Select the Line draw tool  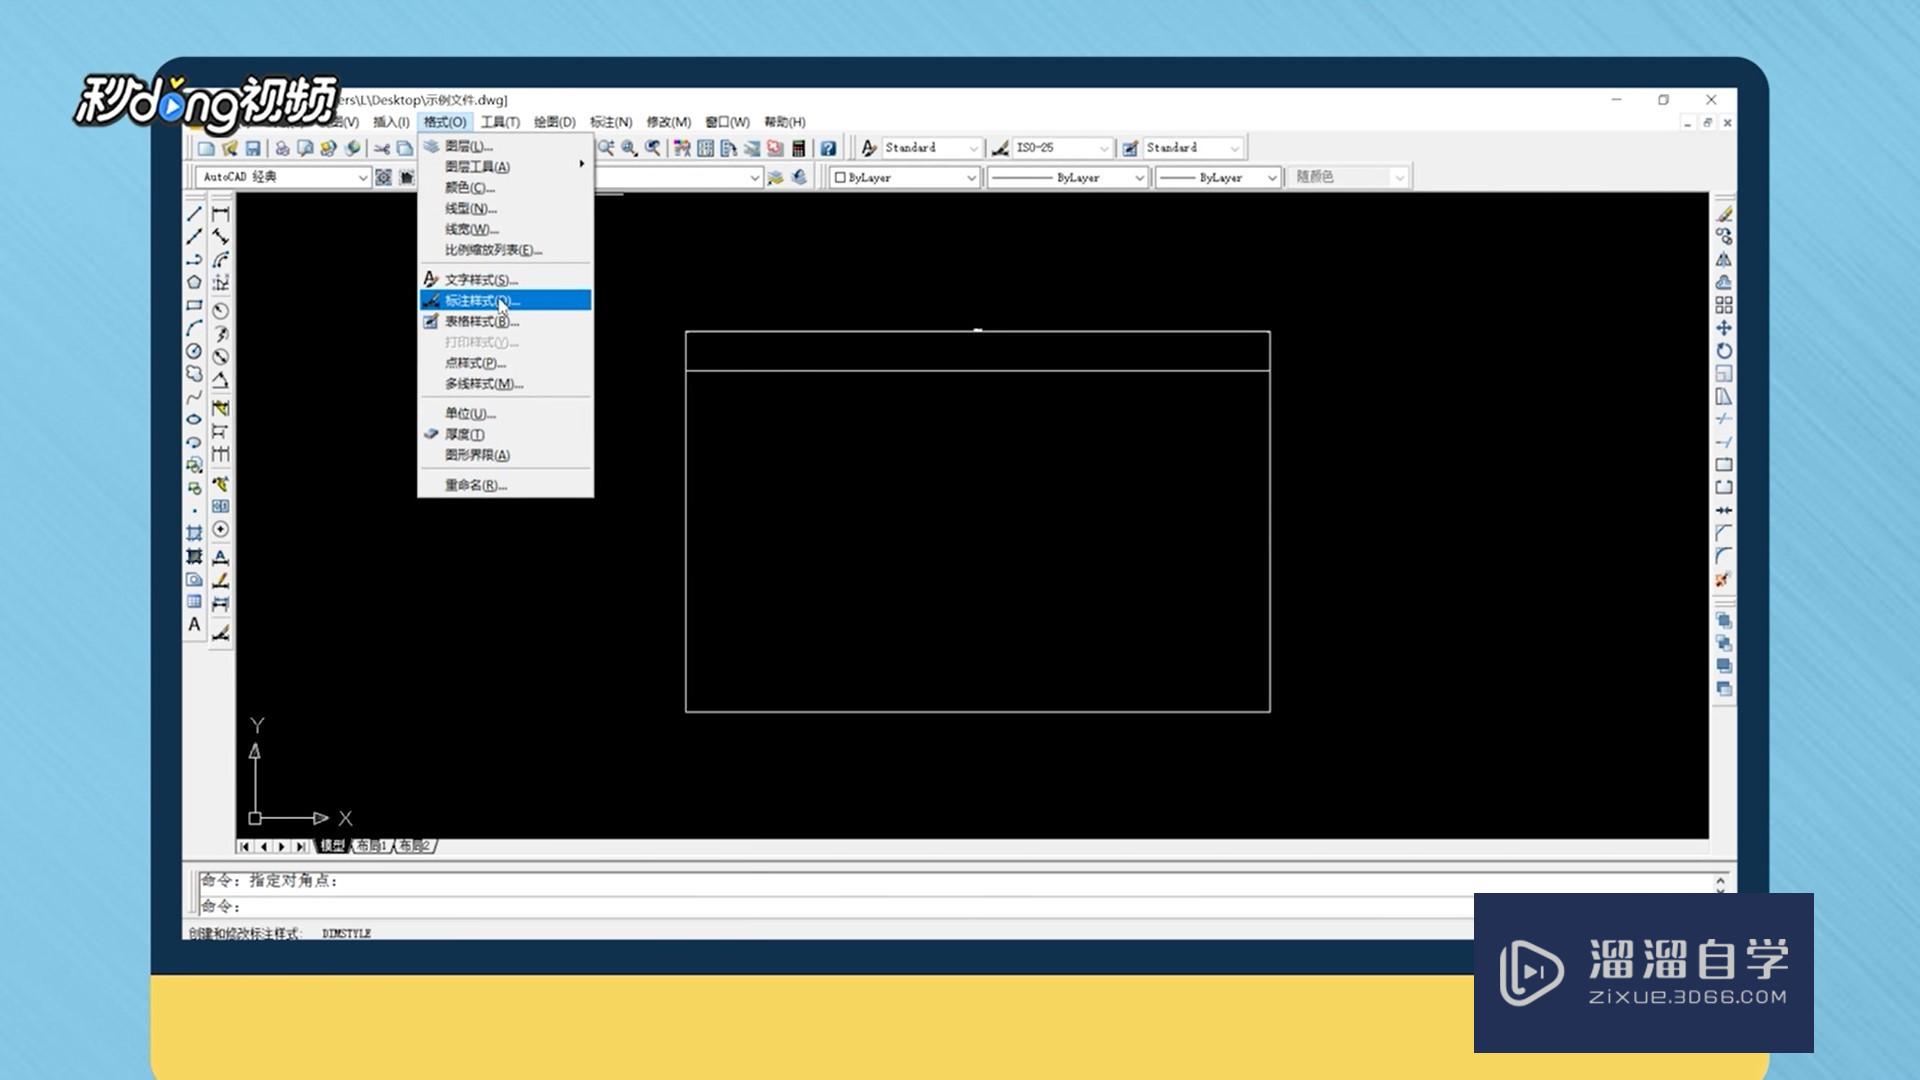pos(194,214)
